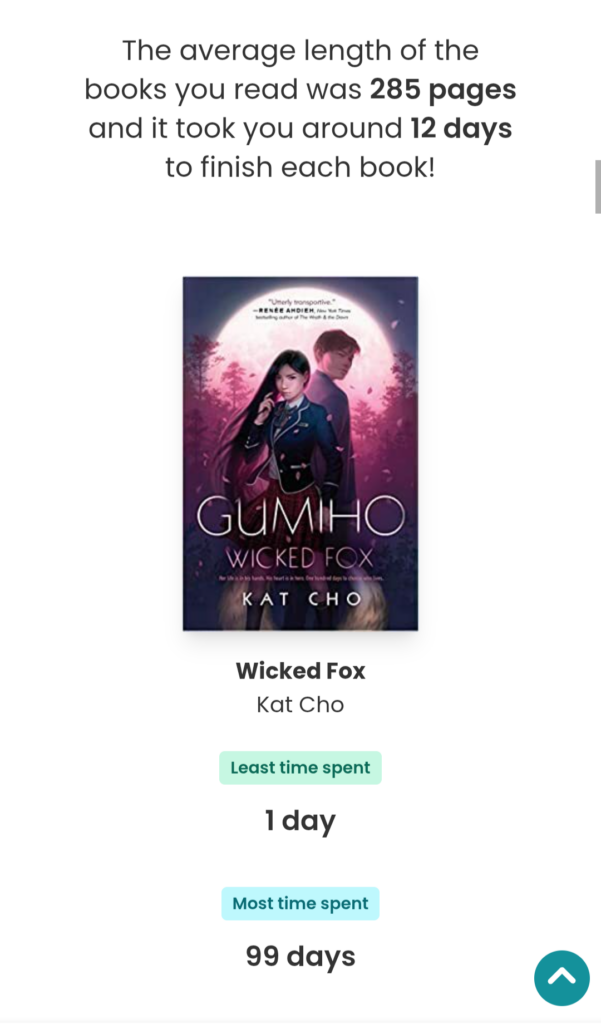Grab the vertical scrollbar thumb
The image size is (601, 1024).
pos(597,187)
